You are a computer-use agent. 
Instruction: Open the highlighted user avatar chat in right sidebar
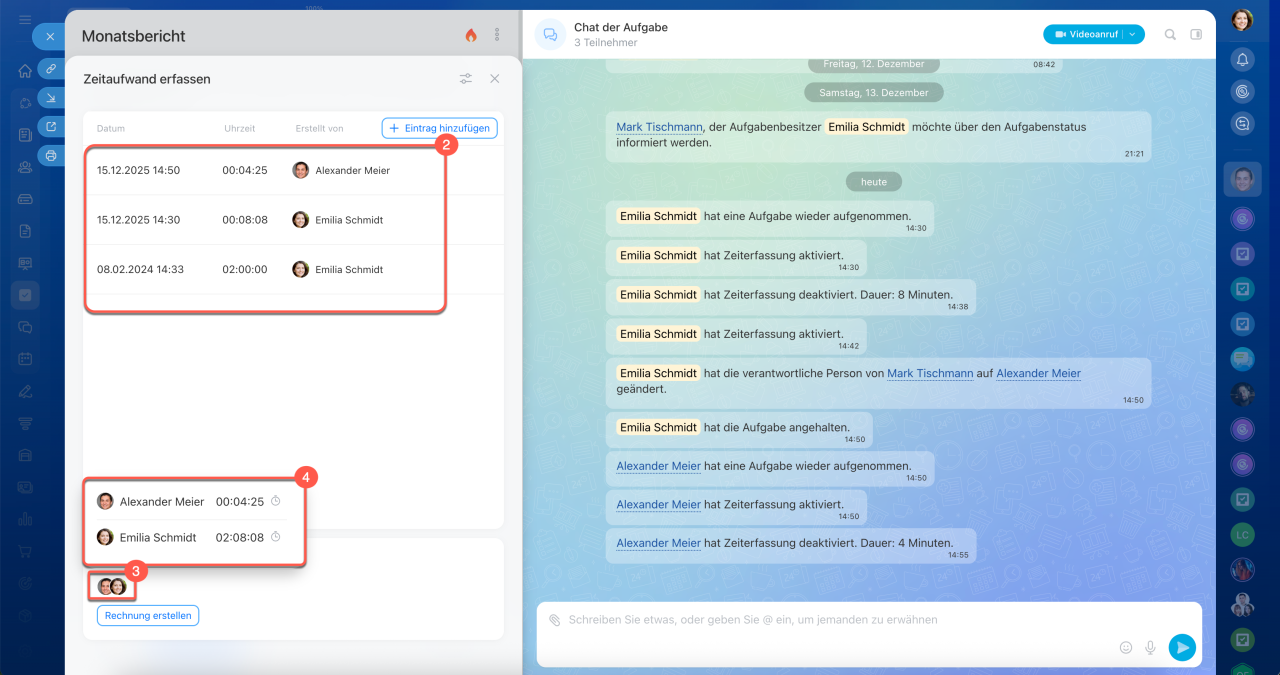point(1242,180)
